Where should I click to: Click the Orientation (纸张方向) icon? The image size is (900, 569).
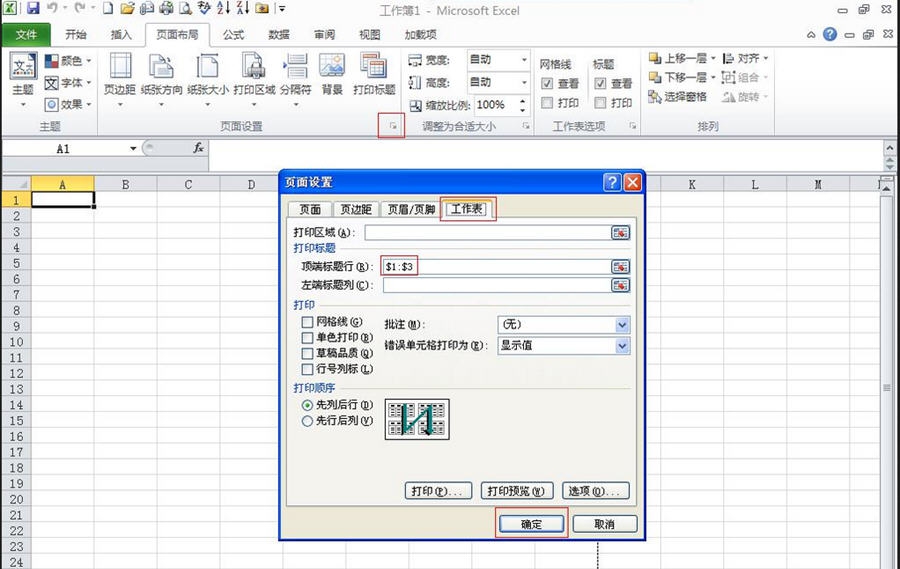coord(161,65)
